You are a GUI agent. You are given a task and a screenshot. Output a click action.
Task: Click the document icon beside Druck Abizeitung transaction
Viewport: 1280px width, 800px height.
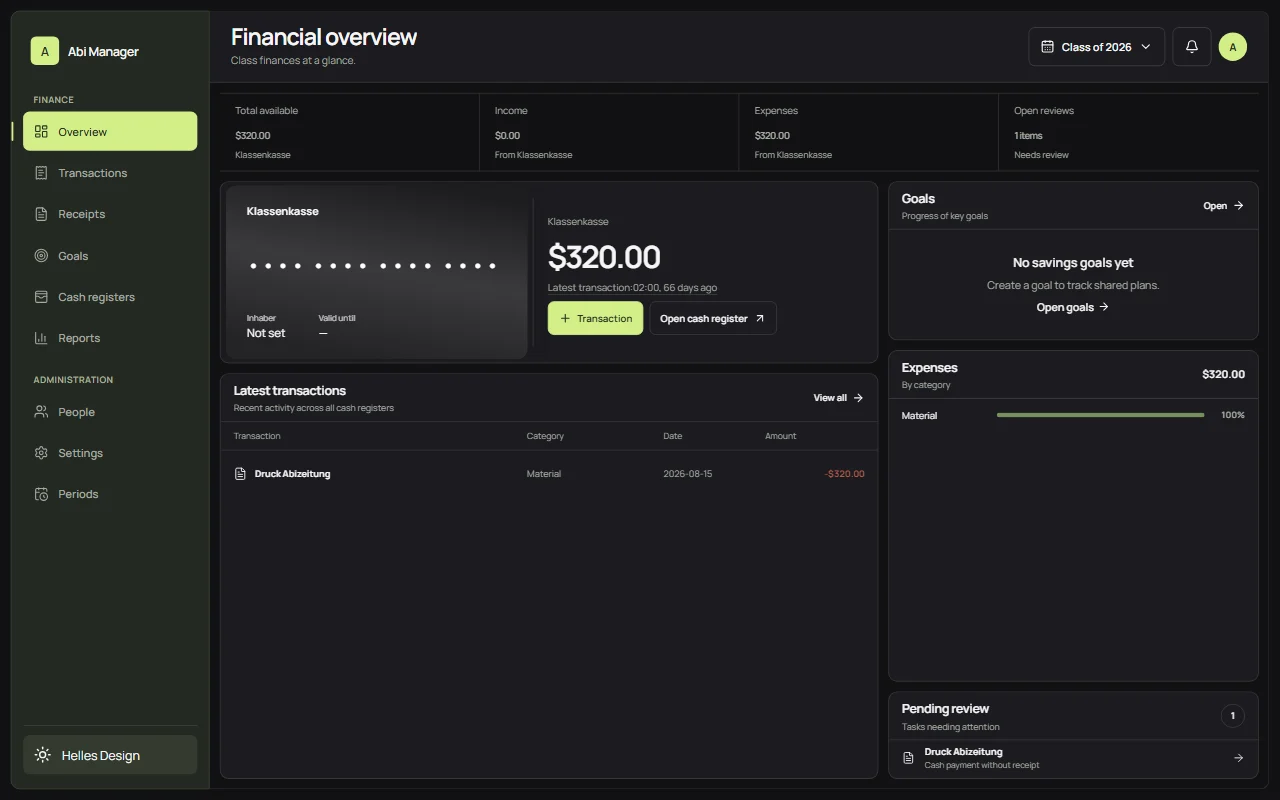tap(240, 473)
